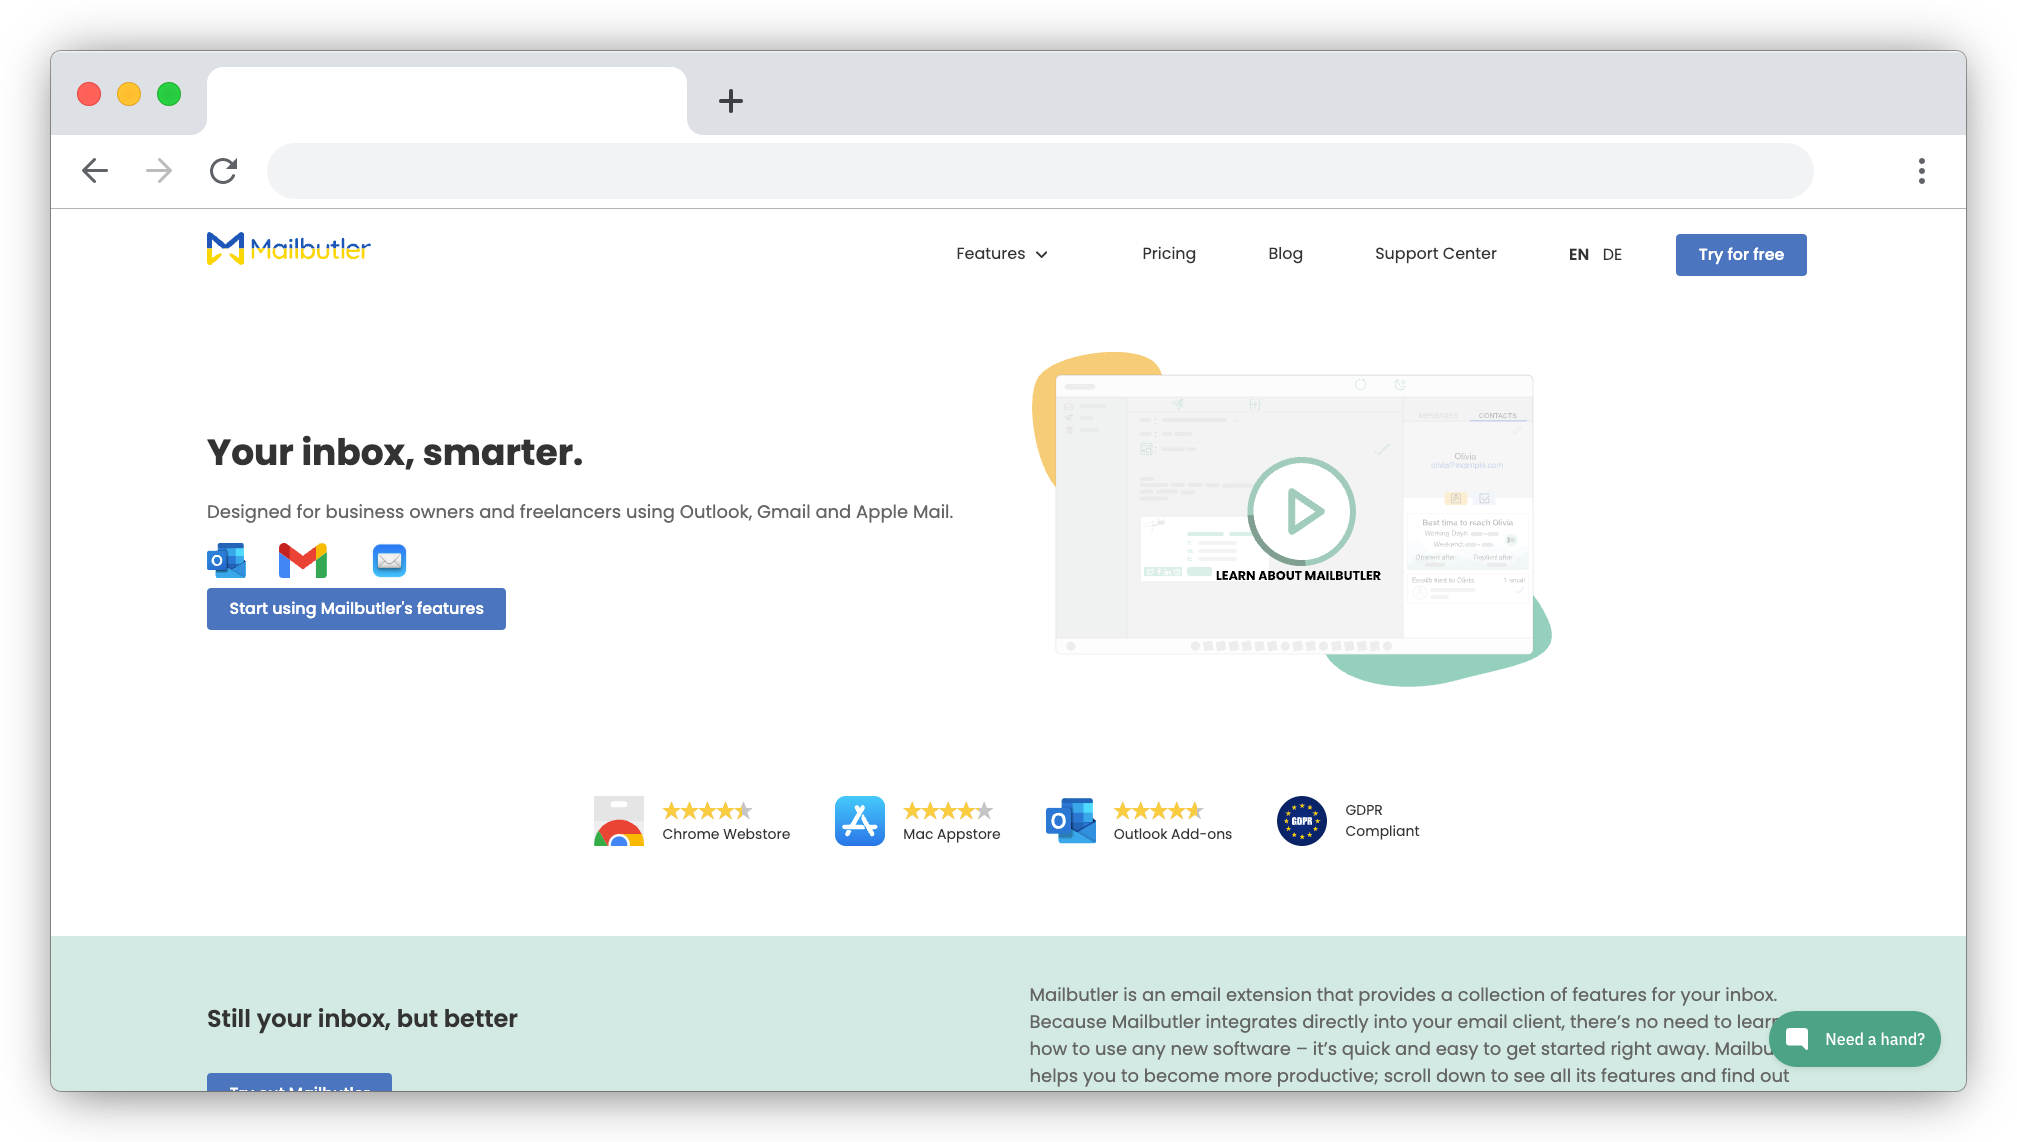Open the browser three-dot menu
This screenshot has height=1142, width=2017.
click(x=1921, y=171)
